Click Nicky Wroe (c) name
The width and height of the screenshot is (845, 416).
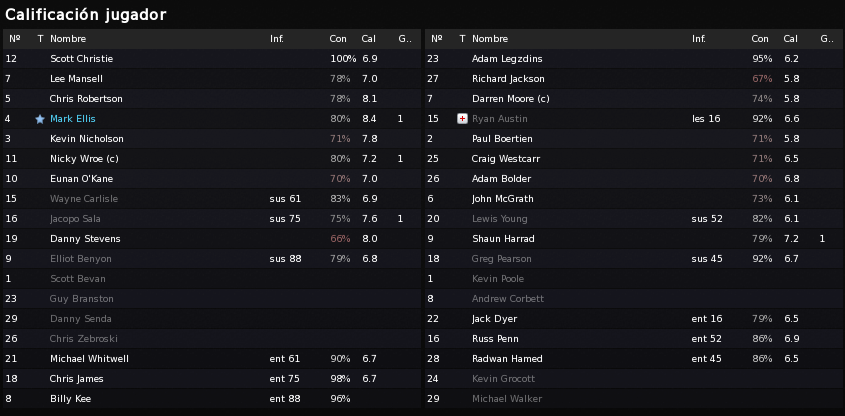(84, 159)
